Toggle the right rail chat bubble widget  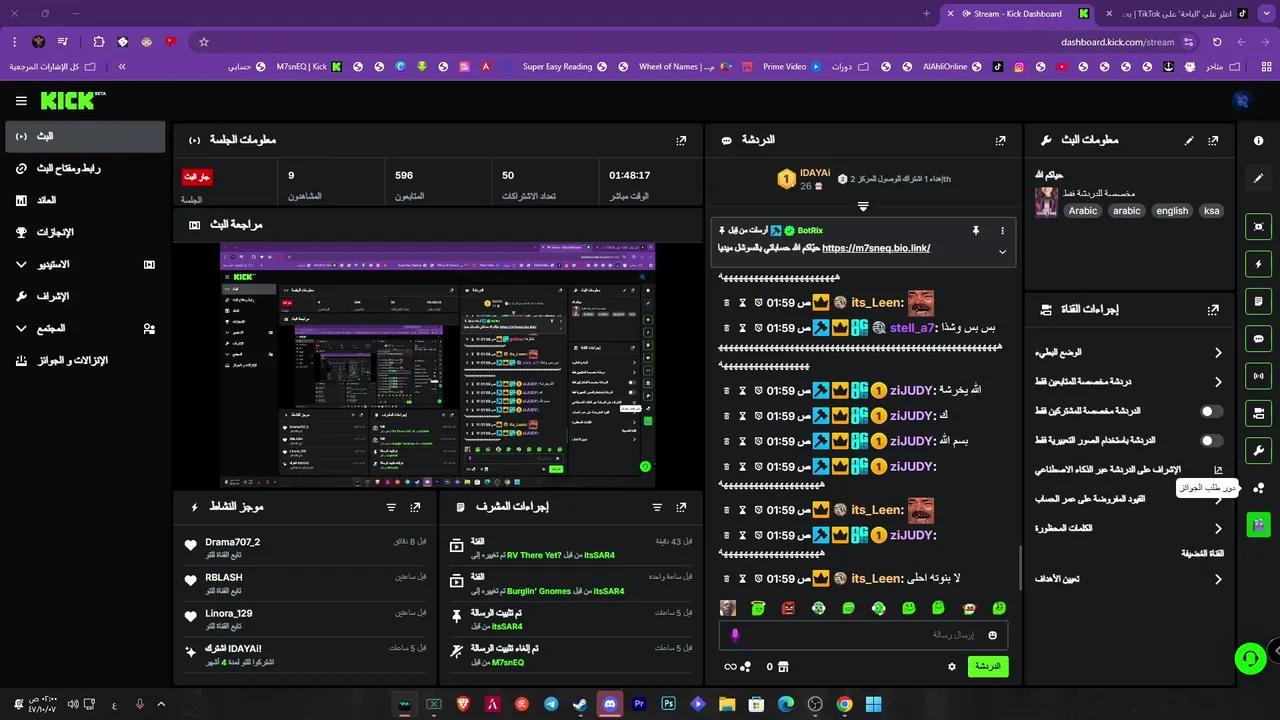[1259, 339]
